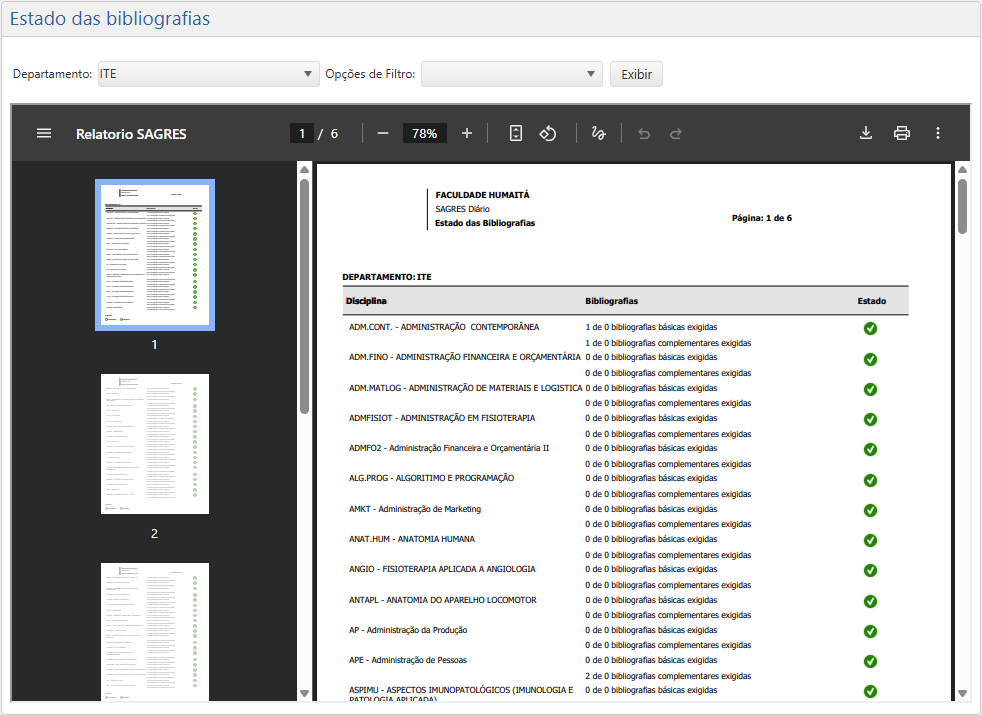
Task: Select the draw annotation tool
Action: click(x=599, y=133)
